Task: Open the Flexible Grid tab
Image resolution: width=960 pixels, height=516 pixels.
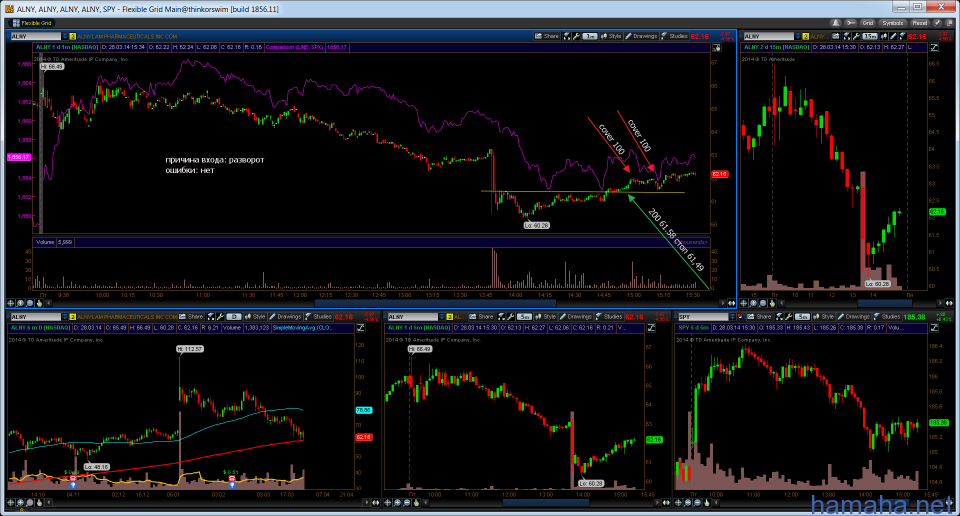Action: [x=34, y=23]
